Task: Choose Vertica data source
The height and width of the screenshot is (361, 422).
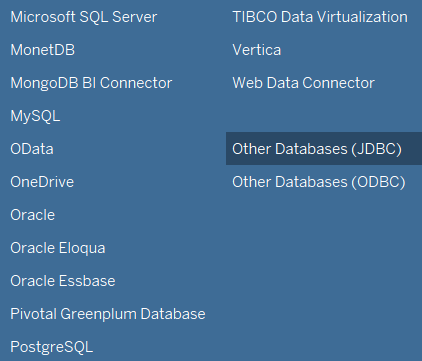Action: 257,50
